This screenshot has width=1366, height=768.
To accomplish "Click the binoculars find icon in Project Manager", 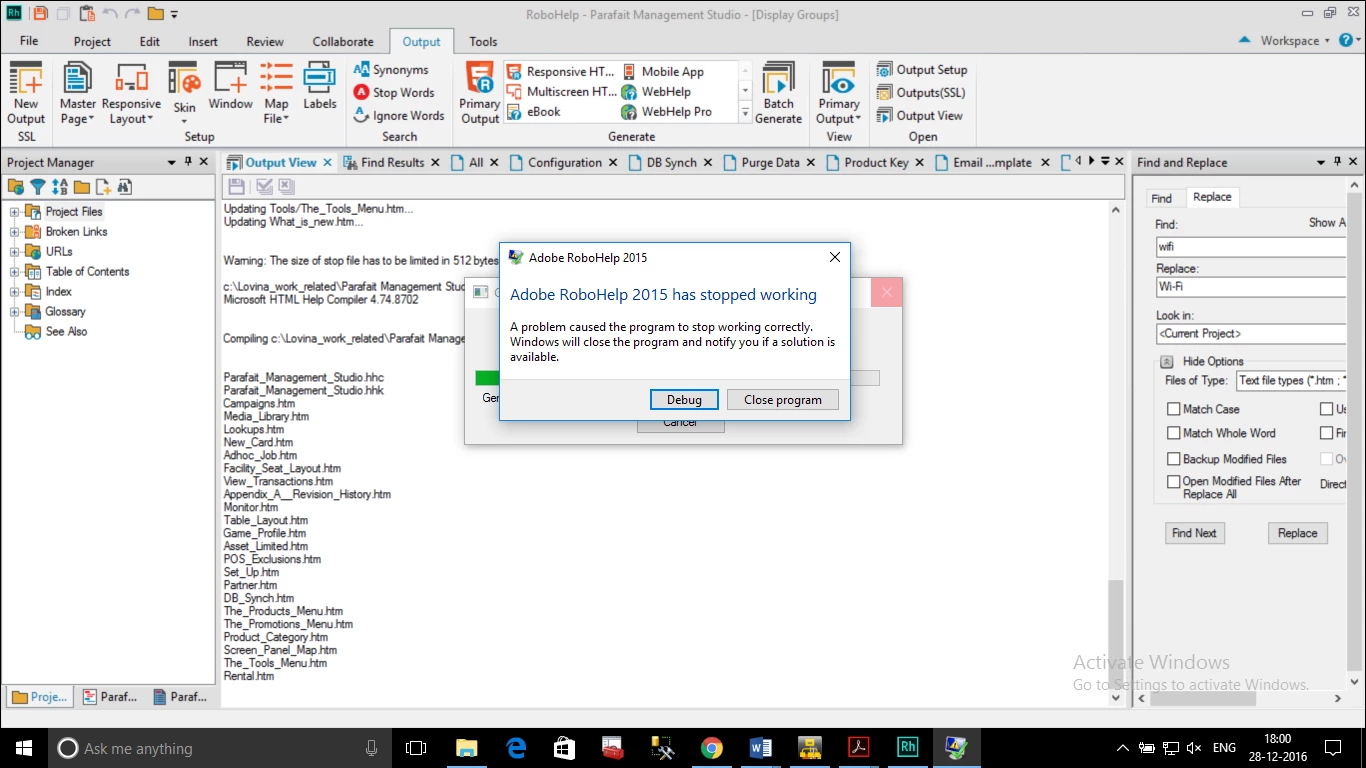I will coord(124,187).
